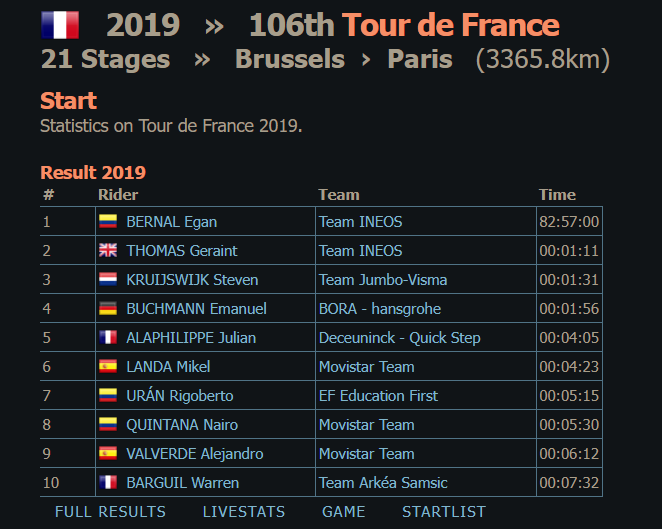The height and width of the screenshot is (529, 662).
Task: Open the Deceuninck - Quick Step team link
Action: (399, 338)
